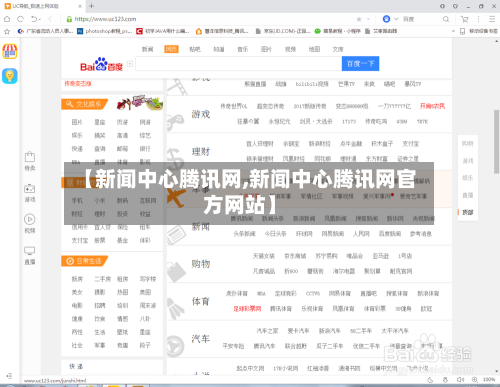Select the 地图 search tab
The image size is (500, 387).
click(x=314, y=49)
